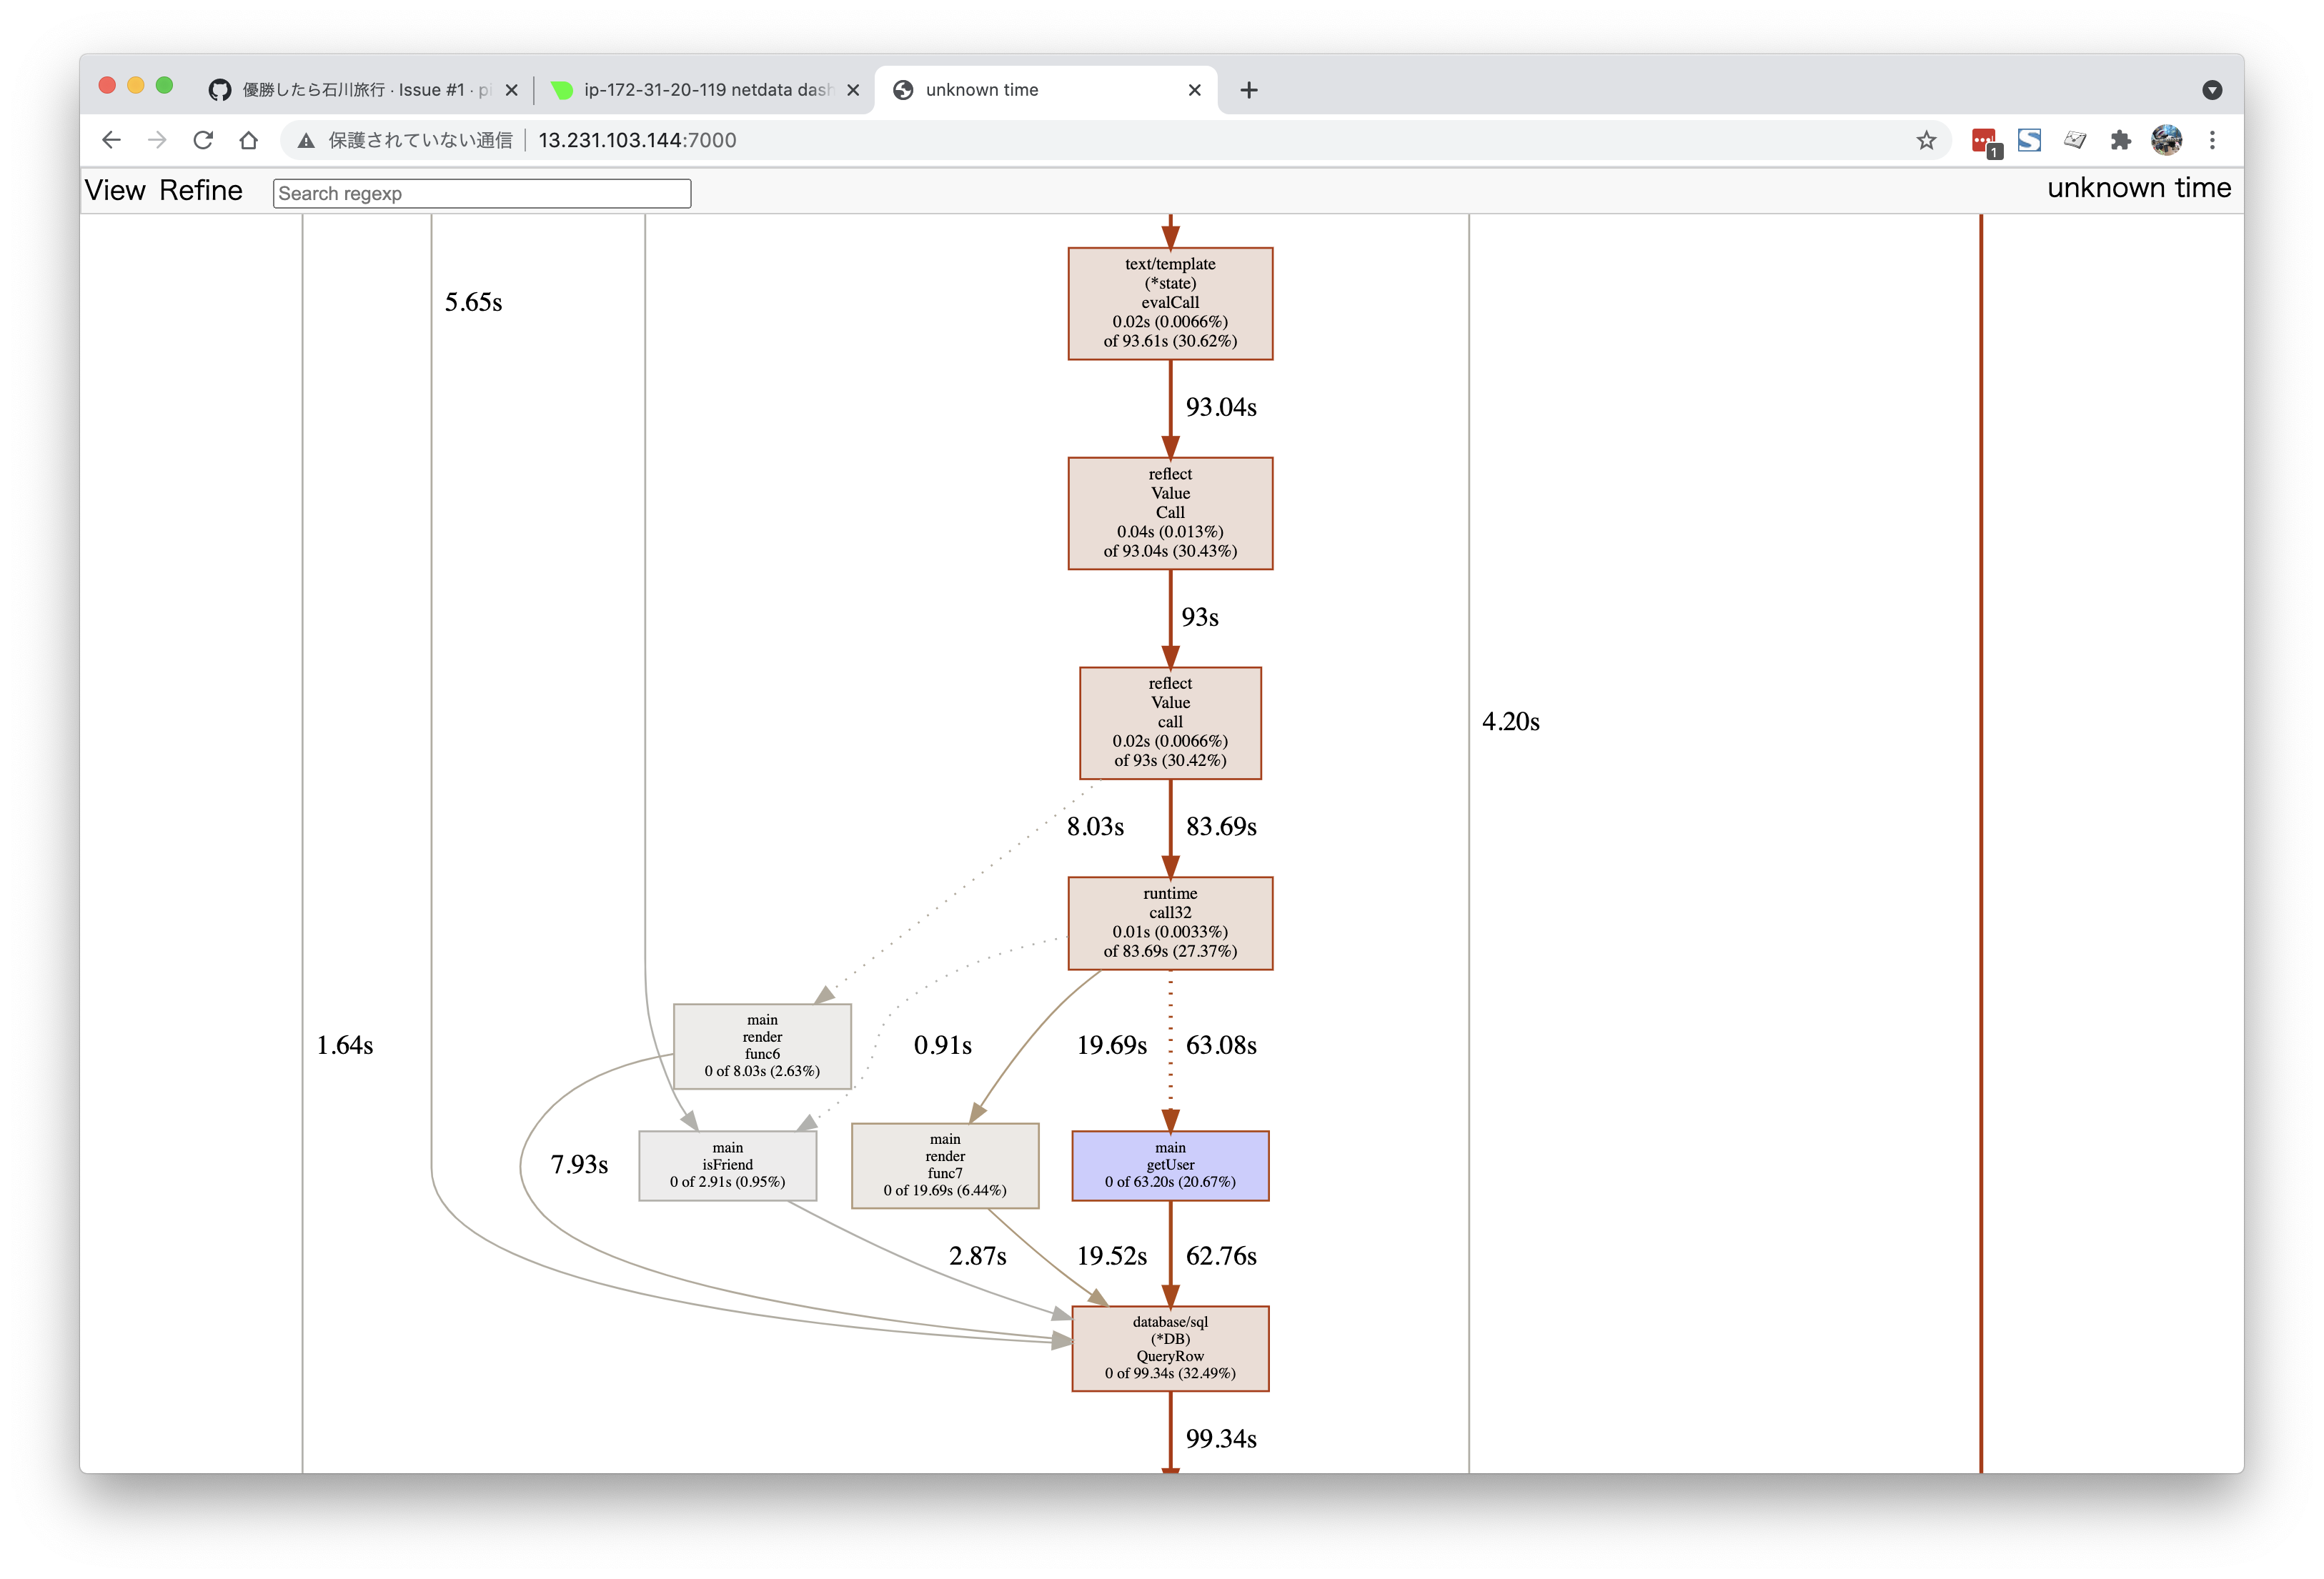Select the 'unknown time' tab

click(1046, 90)
